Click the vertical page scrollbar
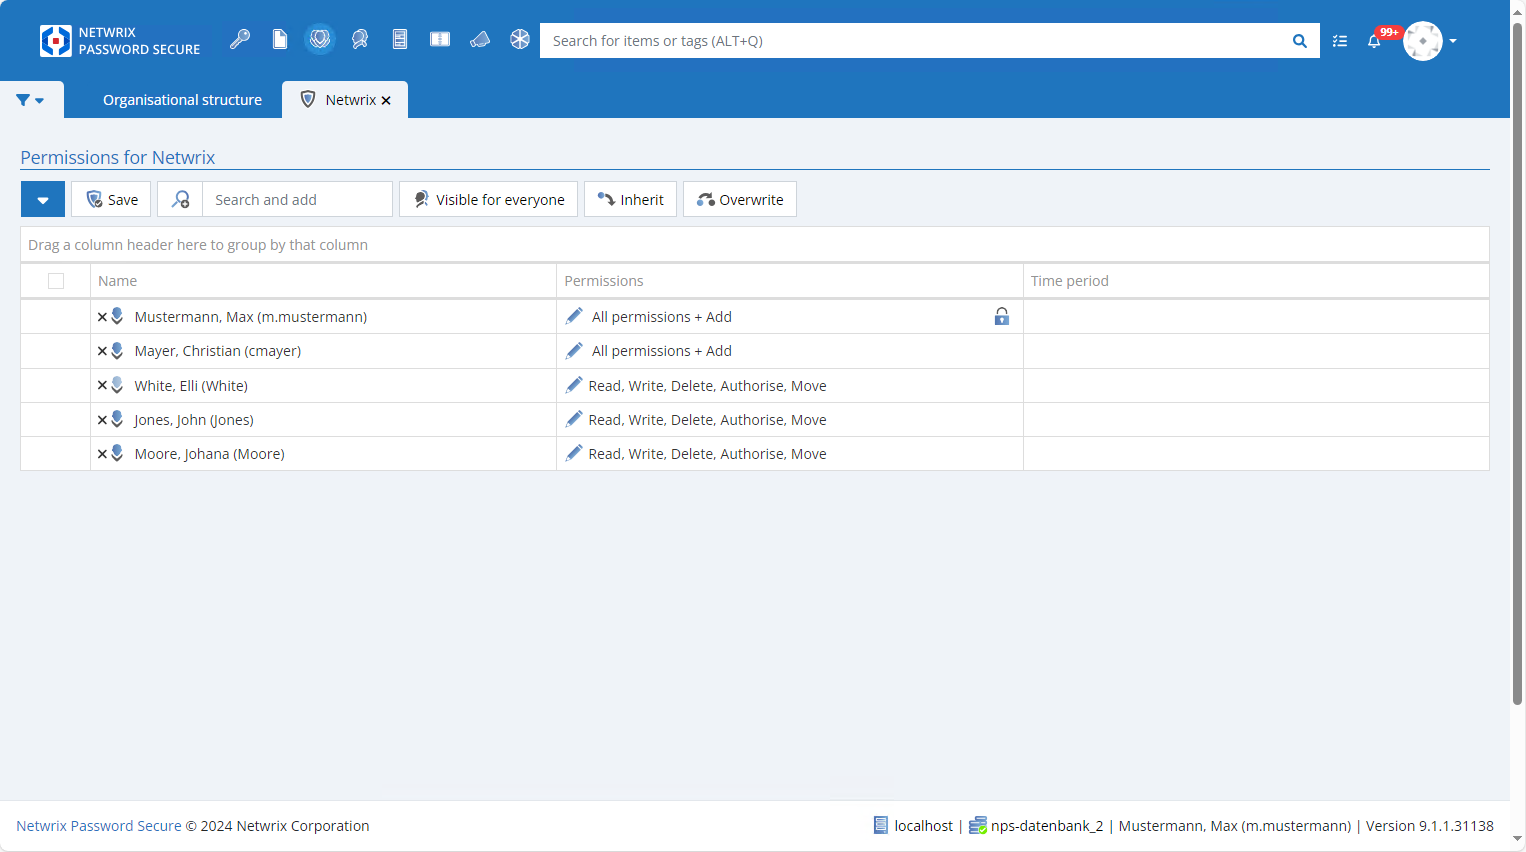Image resolution: width=1526 pixels, height=852 pixels. point(1518,362)
